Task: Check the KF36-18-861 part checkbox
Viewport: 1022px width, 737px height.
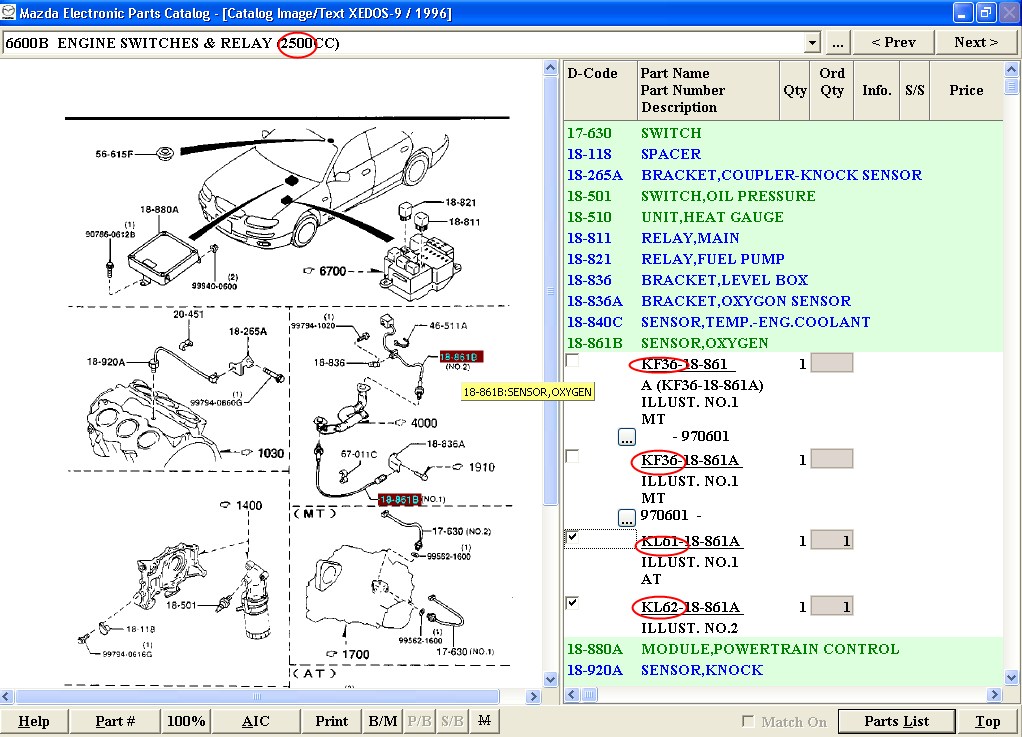Action: [572, 360]
